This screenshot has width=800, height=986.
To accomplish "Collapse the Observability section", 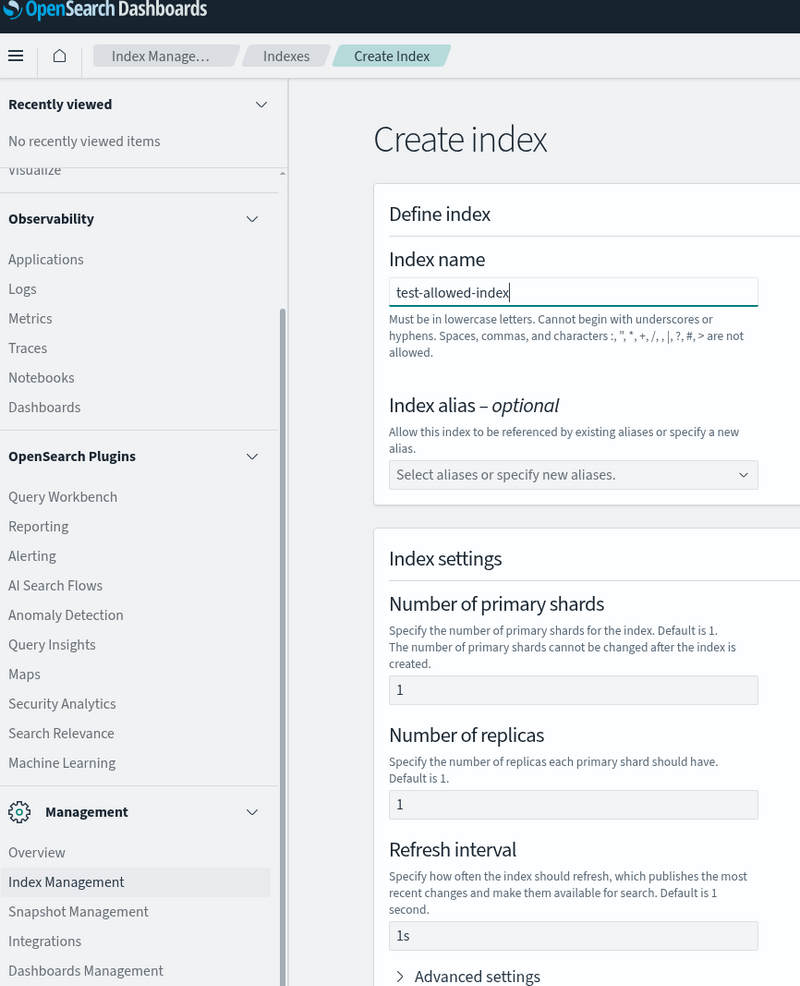I will click(x=252, y=219).
